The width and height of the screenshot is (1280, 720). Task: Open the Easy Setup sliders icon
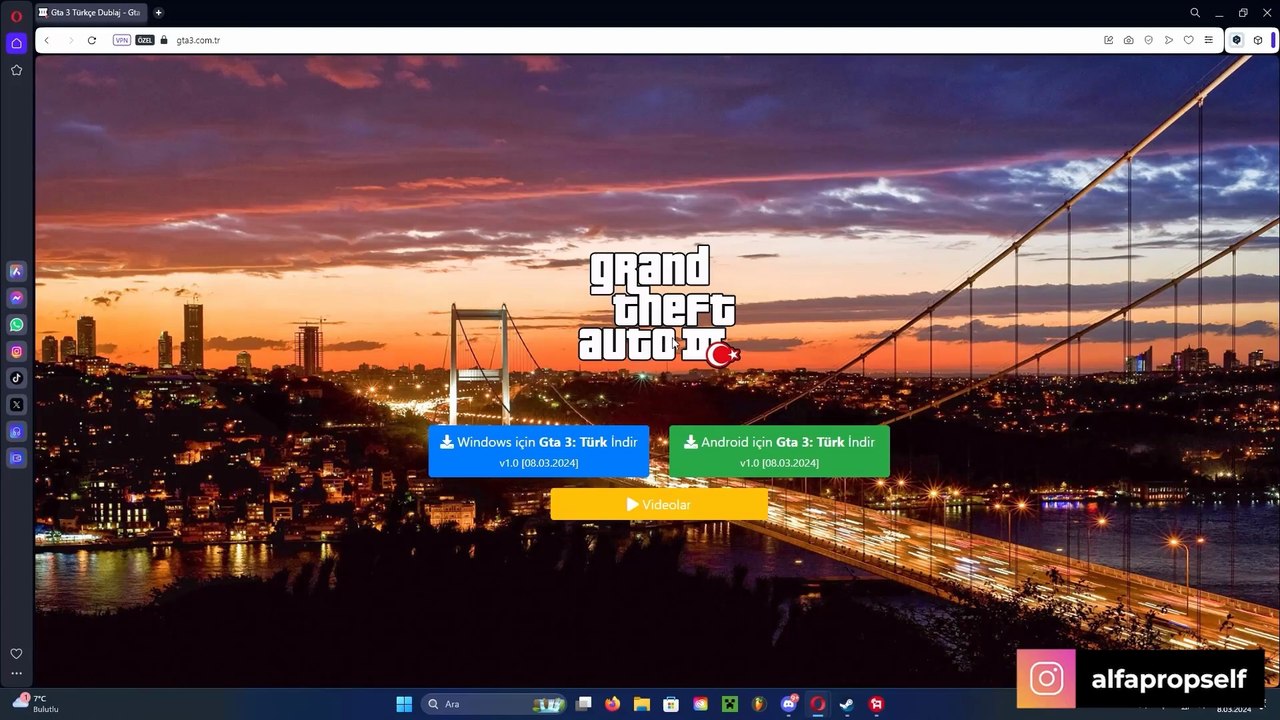[x=1209, y=40]
